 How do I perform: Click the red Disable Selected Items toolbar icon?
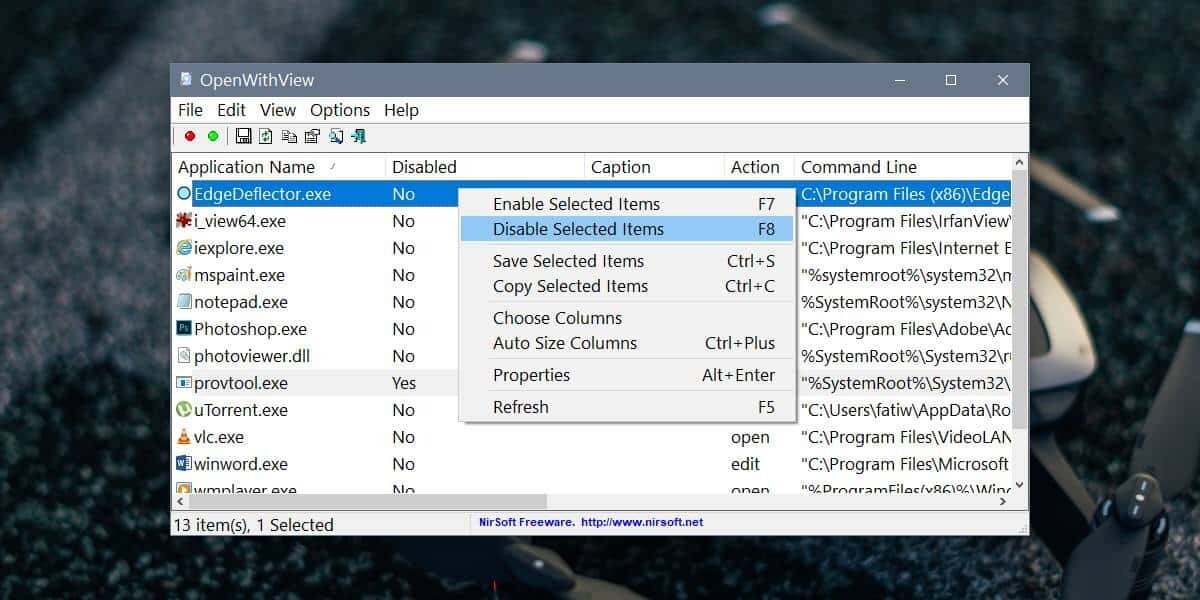click(190, 136)
